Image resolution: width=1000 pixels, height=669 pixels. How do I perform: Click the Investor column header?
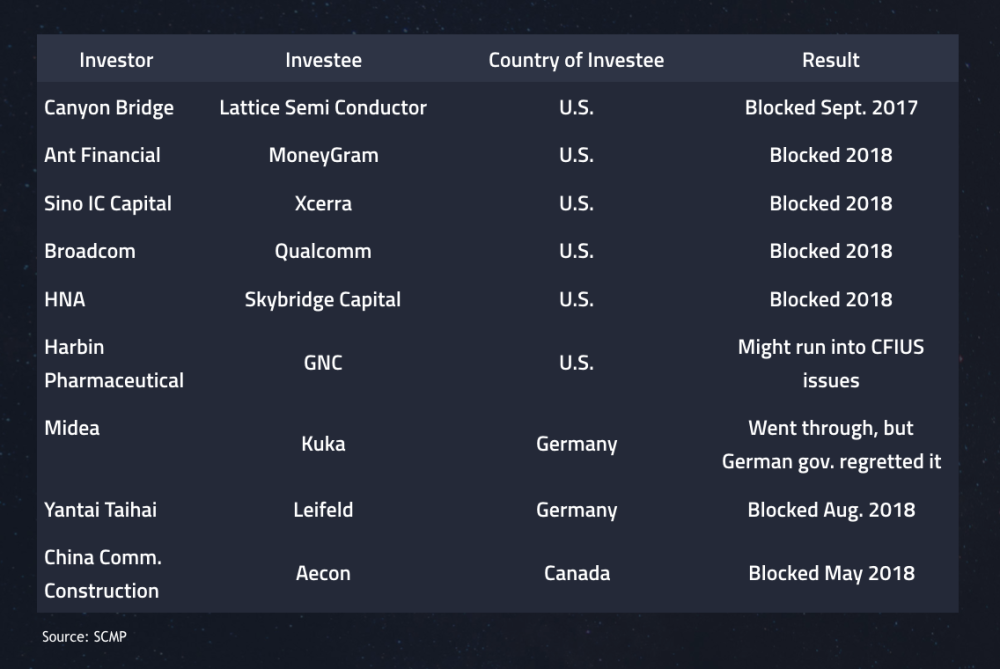[x=116, y=60]
